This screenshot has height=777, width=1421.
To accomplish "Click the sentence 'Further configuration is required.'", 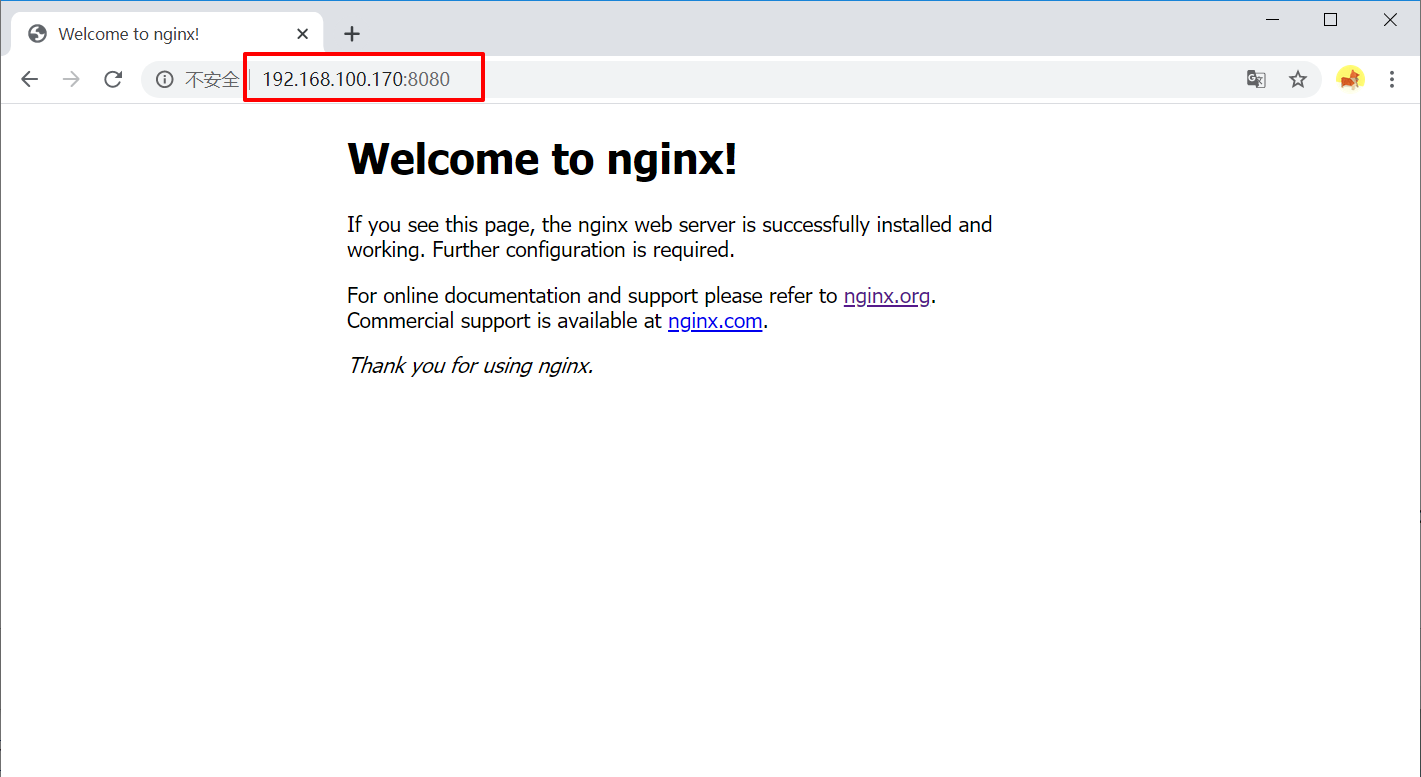I will [584, 250].
